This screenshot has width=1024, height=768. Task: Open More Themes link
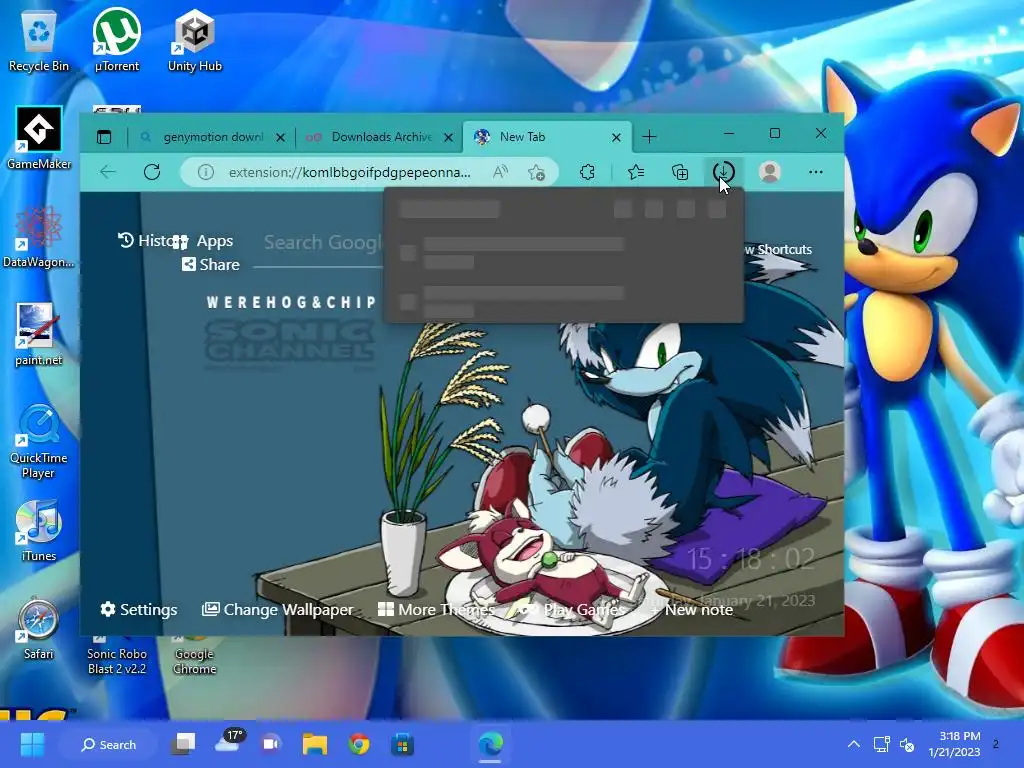436,609
